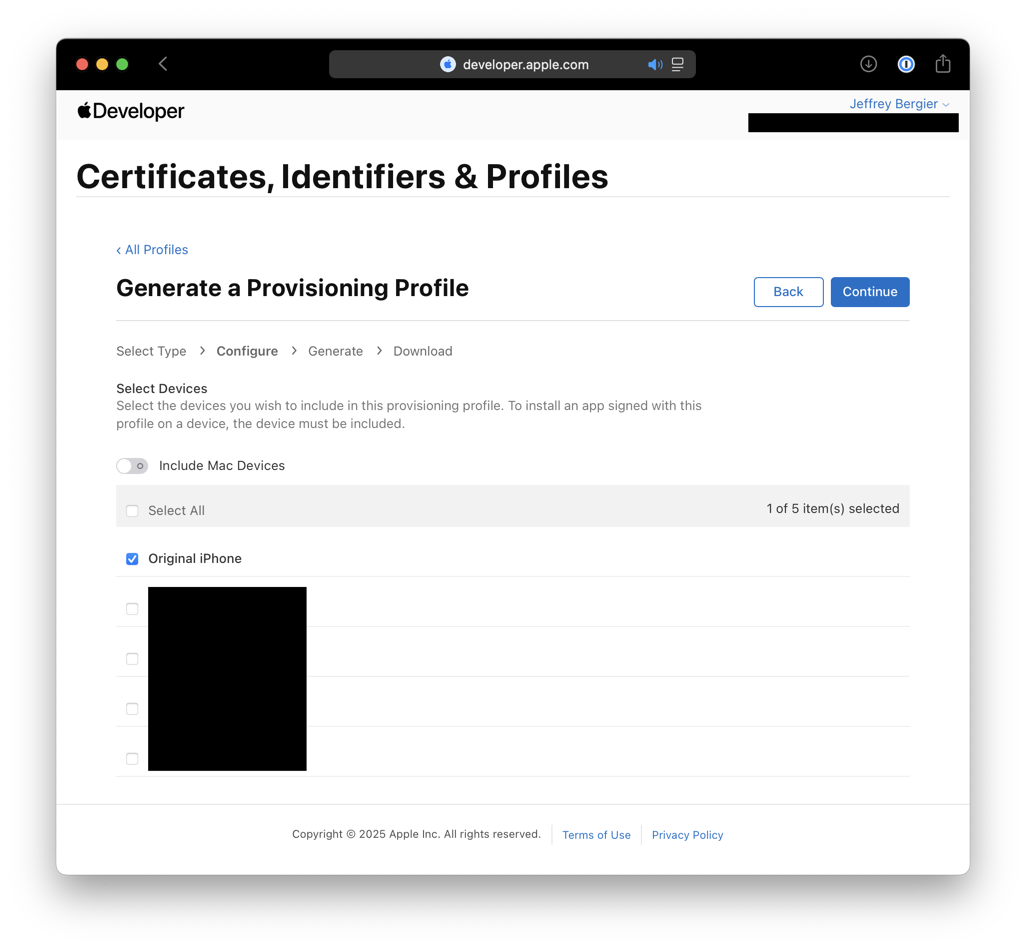The height and width of the screenshot is (949, 1026).
Task: Enable the Include Mac Devices toggle
Action: [x=132, y=466]
